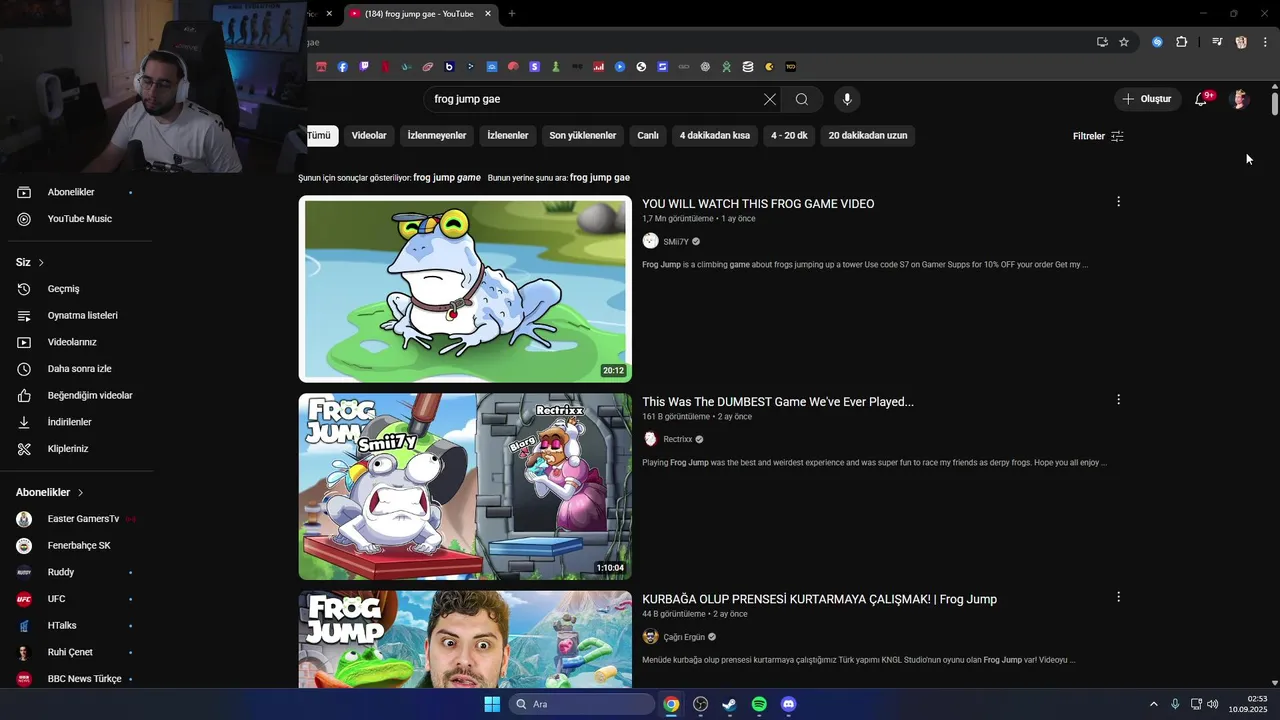
Task: Open a new Chrome tab
Action: (x=512, y=13)
